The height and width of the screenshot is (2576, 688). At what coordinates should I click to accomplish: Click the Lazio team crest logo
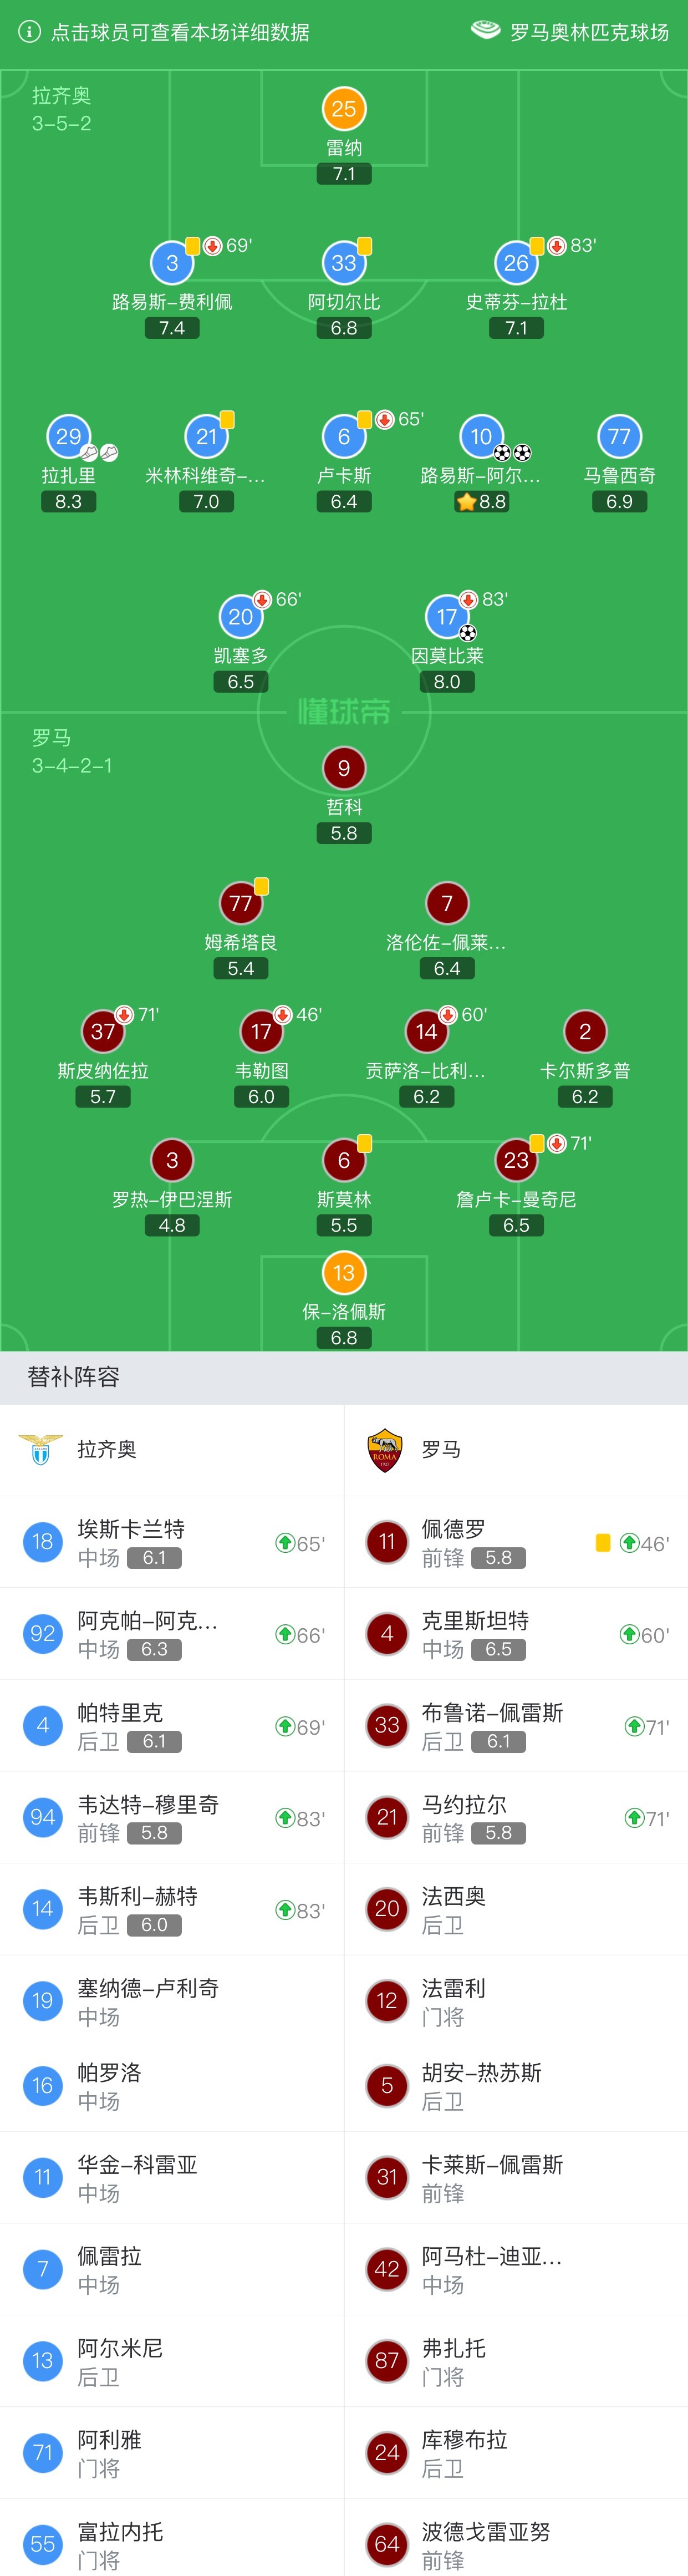tap(41, 1449)
